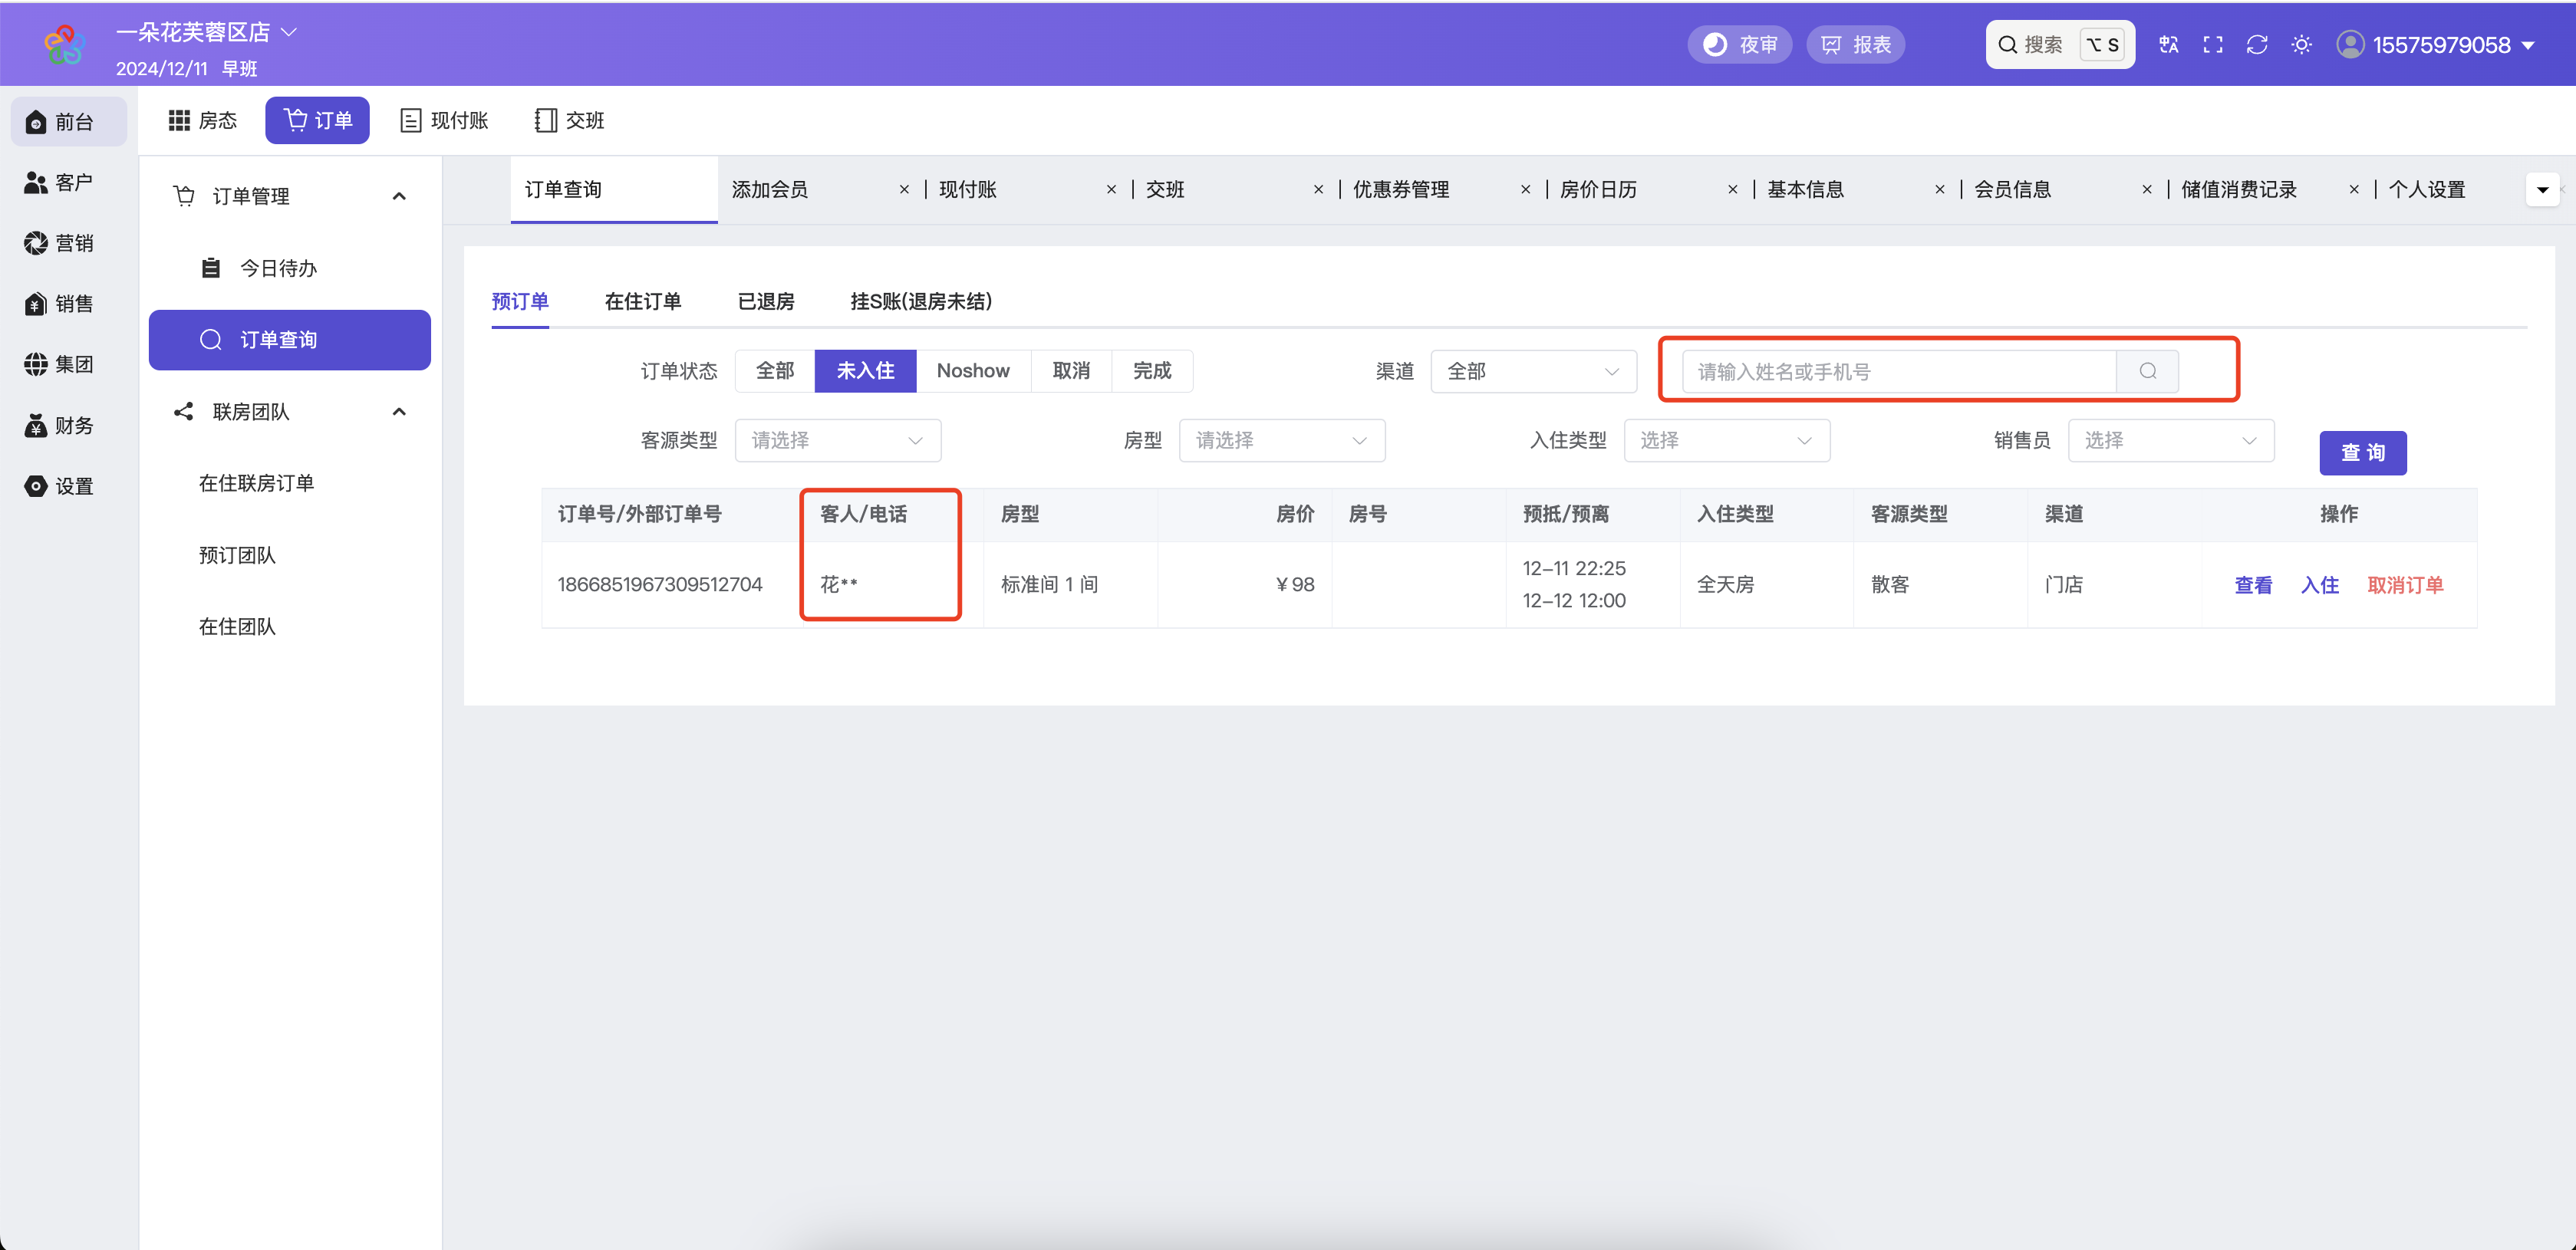Click the refresh icon in top bar
Viewport: 2576px width, 1250px height.
tap(2257, 45)
